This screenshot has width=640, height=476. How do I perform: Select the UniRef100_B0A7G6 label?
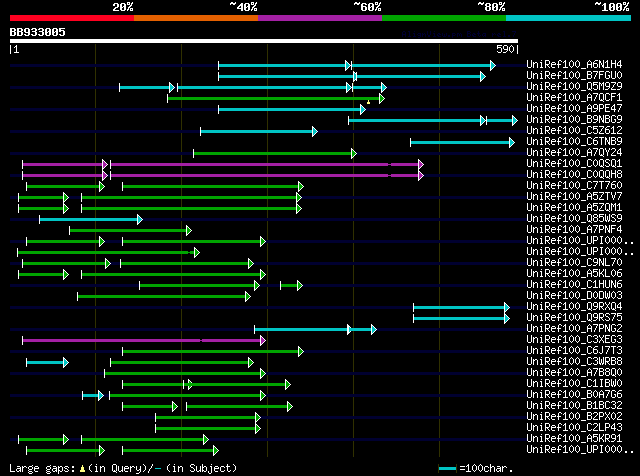pos(574,395)
